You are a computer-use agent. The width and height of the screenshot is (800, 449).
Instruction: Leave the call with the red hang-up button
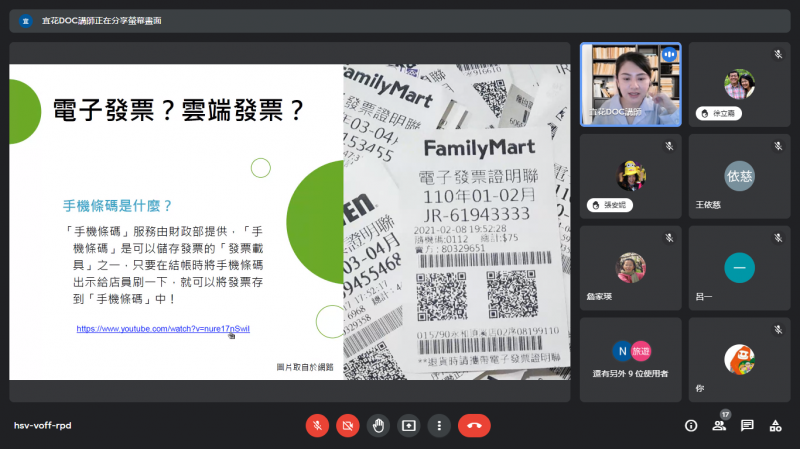coord(474,426)
